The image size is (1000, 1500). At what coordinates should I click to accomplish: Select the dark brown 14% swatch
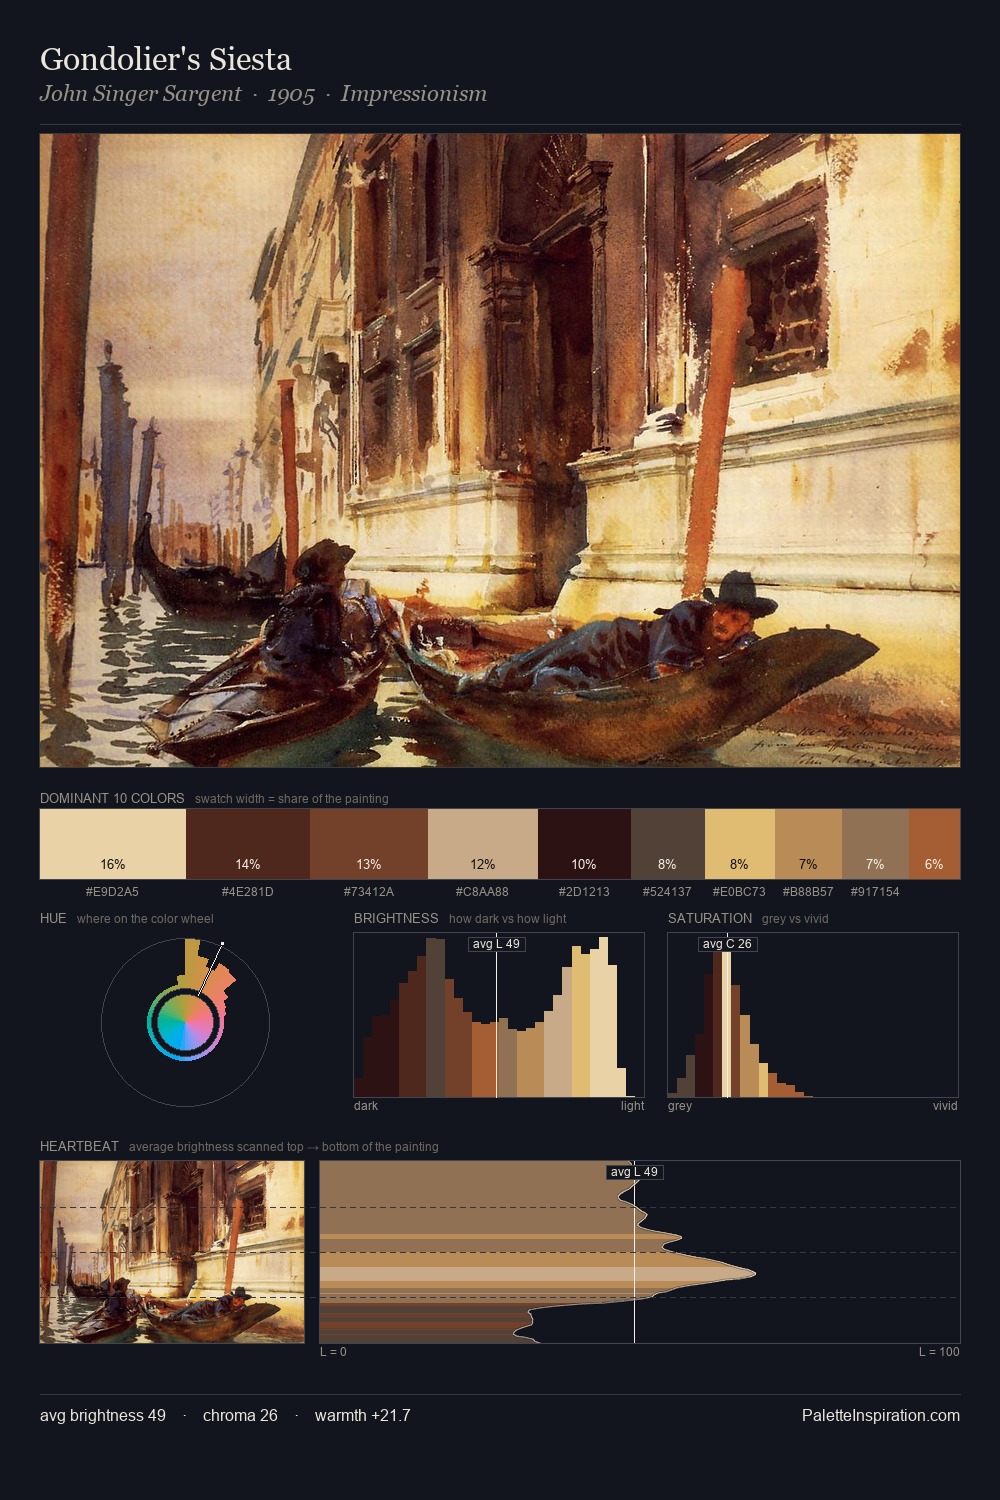(248, 844)
